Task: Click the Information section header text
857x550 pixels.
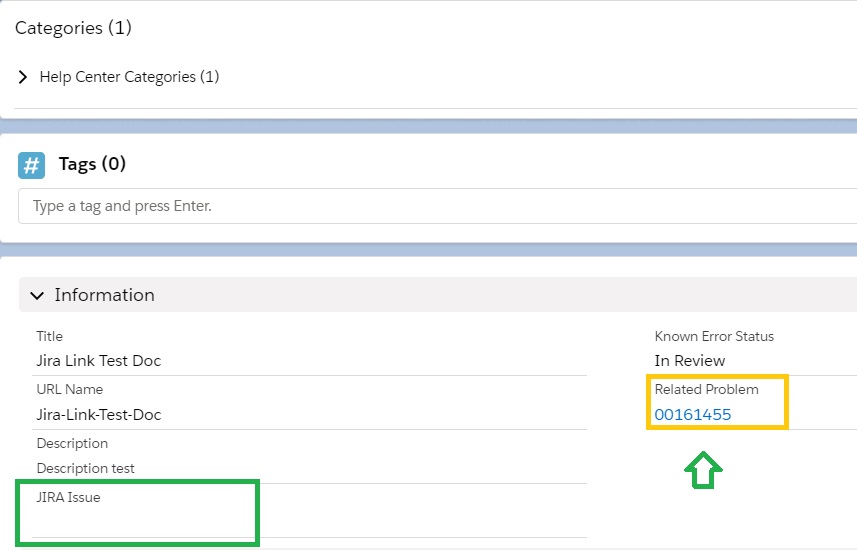Action: 104,295
